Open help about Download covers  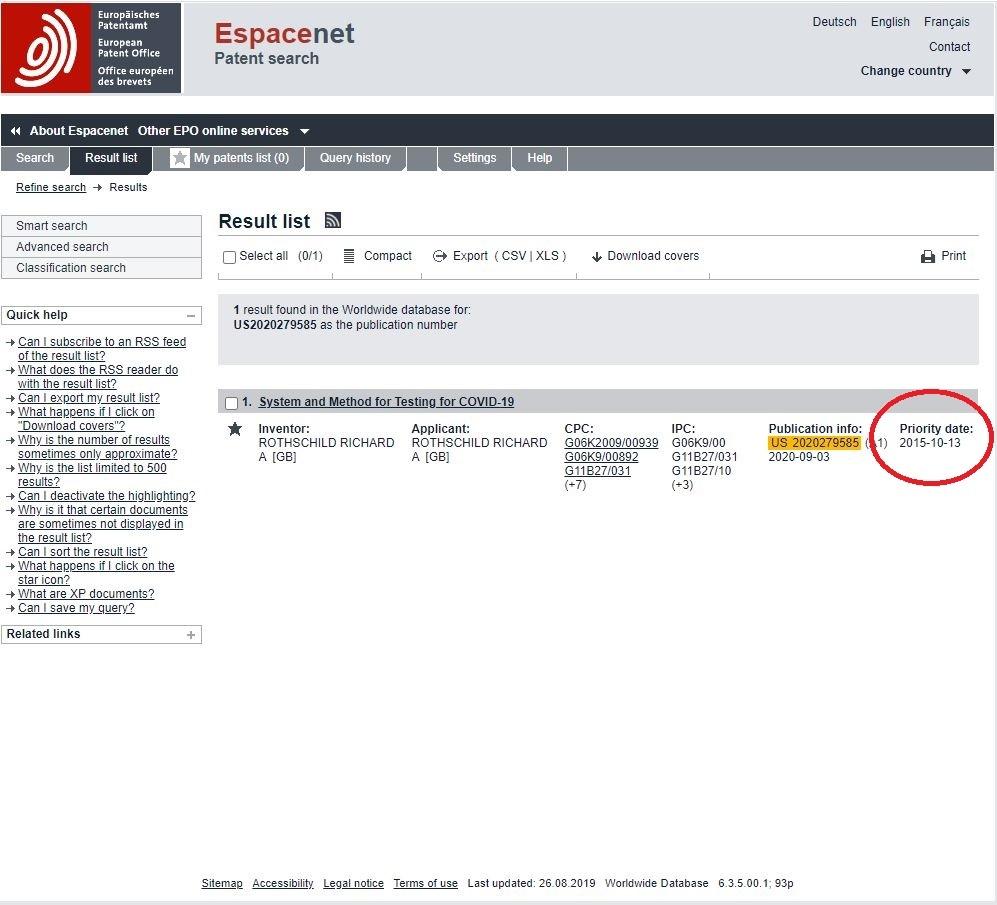click(86, 418)
